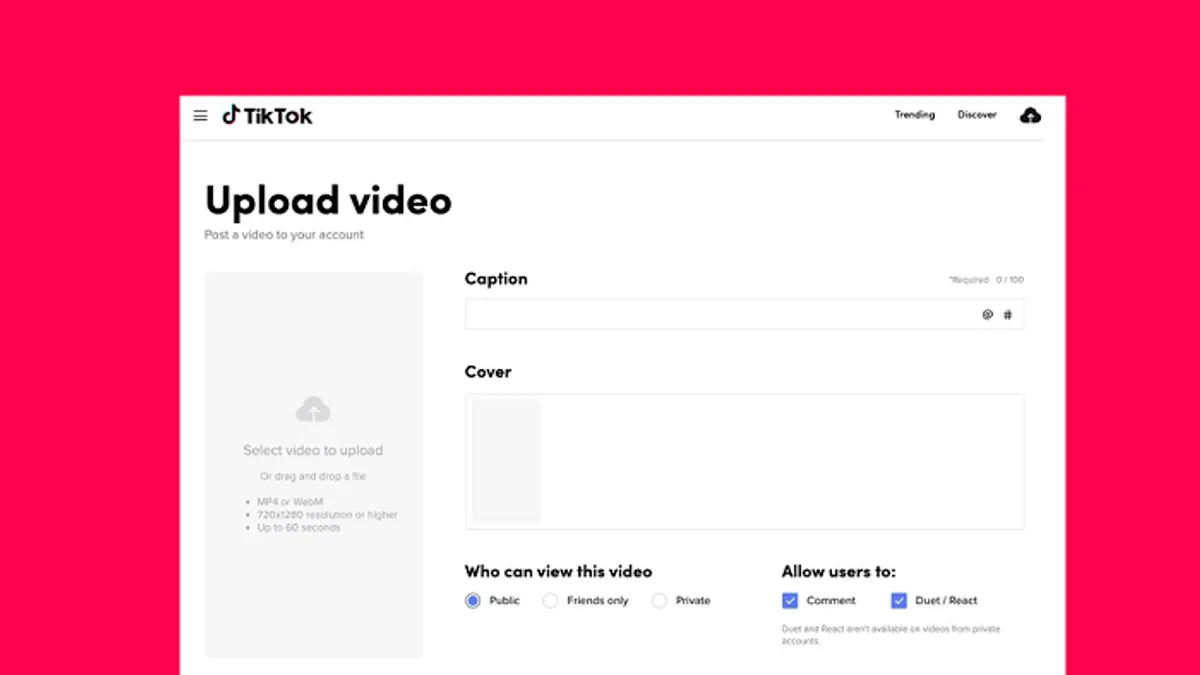Select the Friends only visibility option
This screenshot has width=1200, height=675.
(x=550, y=601)
